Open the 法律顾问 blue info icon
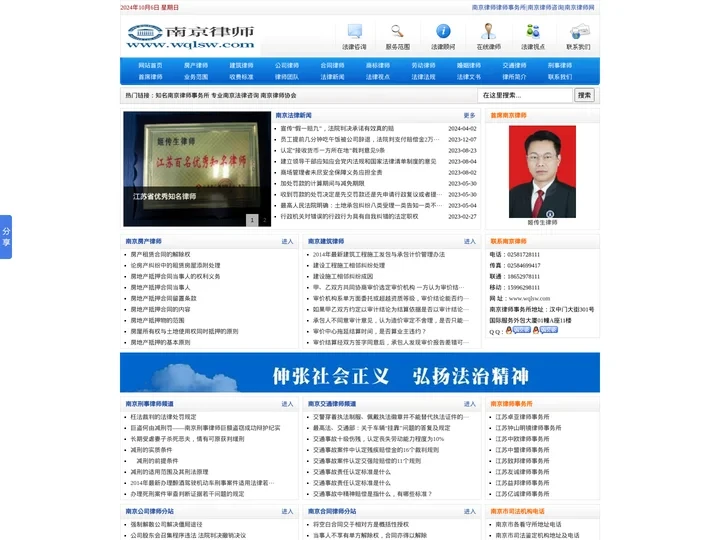720x540 pixels. click(x=443, y=31)
